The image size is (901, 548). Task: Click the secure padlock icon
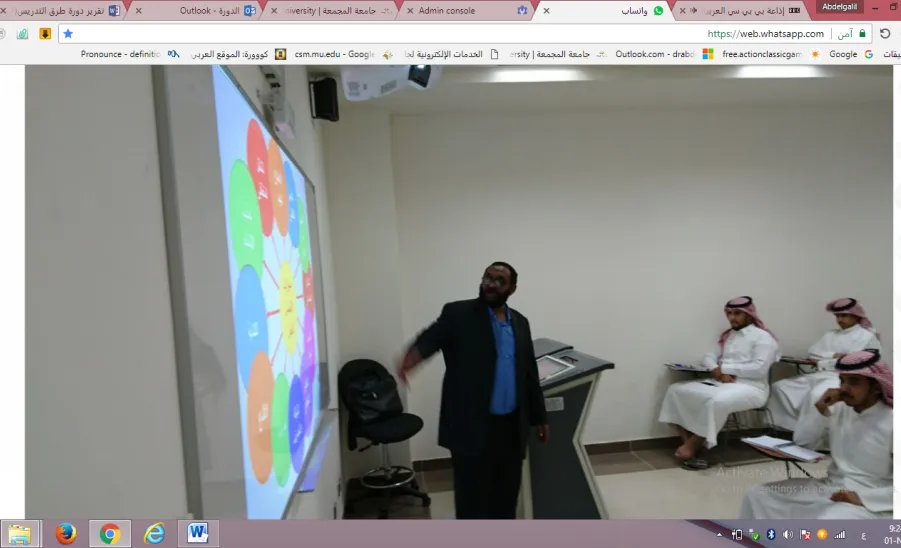pyautogui.click(x=862, y=34)
